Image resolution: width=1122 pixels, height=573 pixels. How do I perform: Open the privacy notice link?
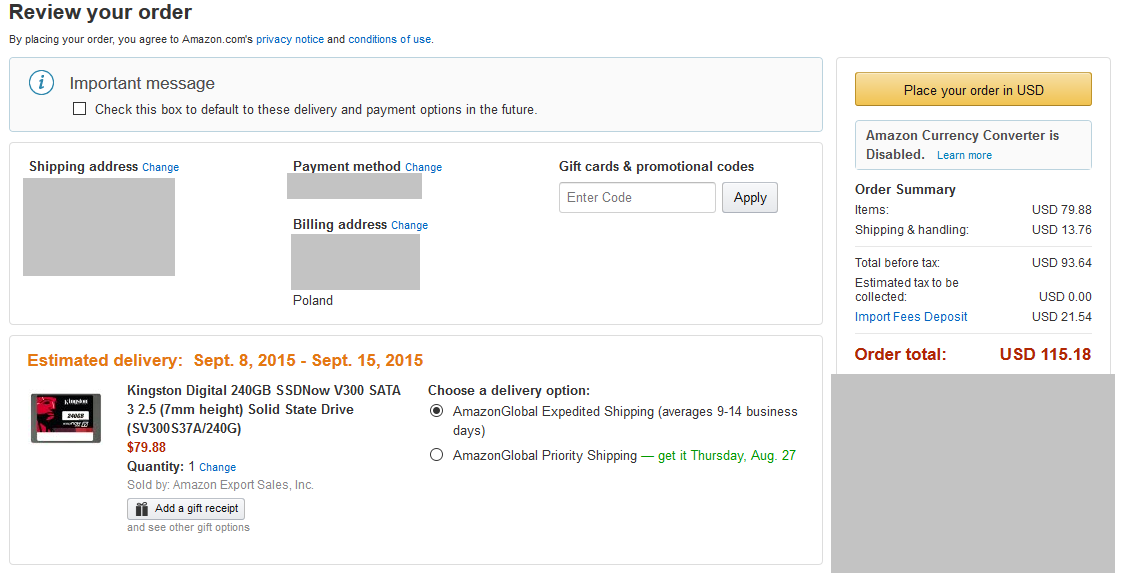click(290, 39)
